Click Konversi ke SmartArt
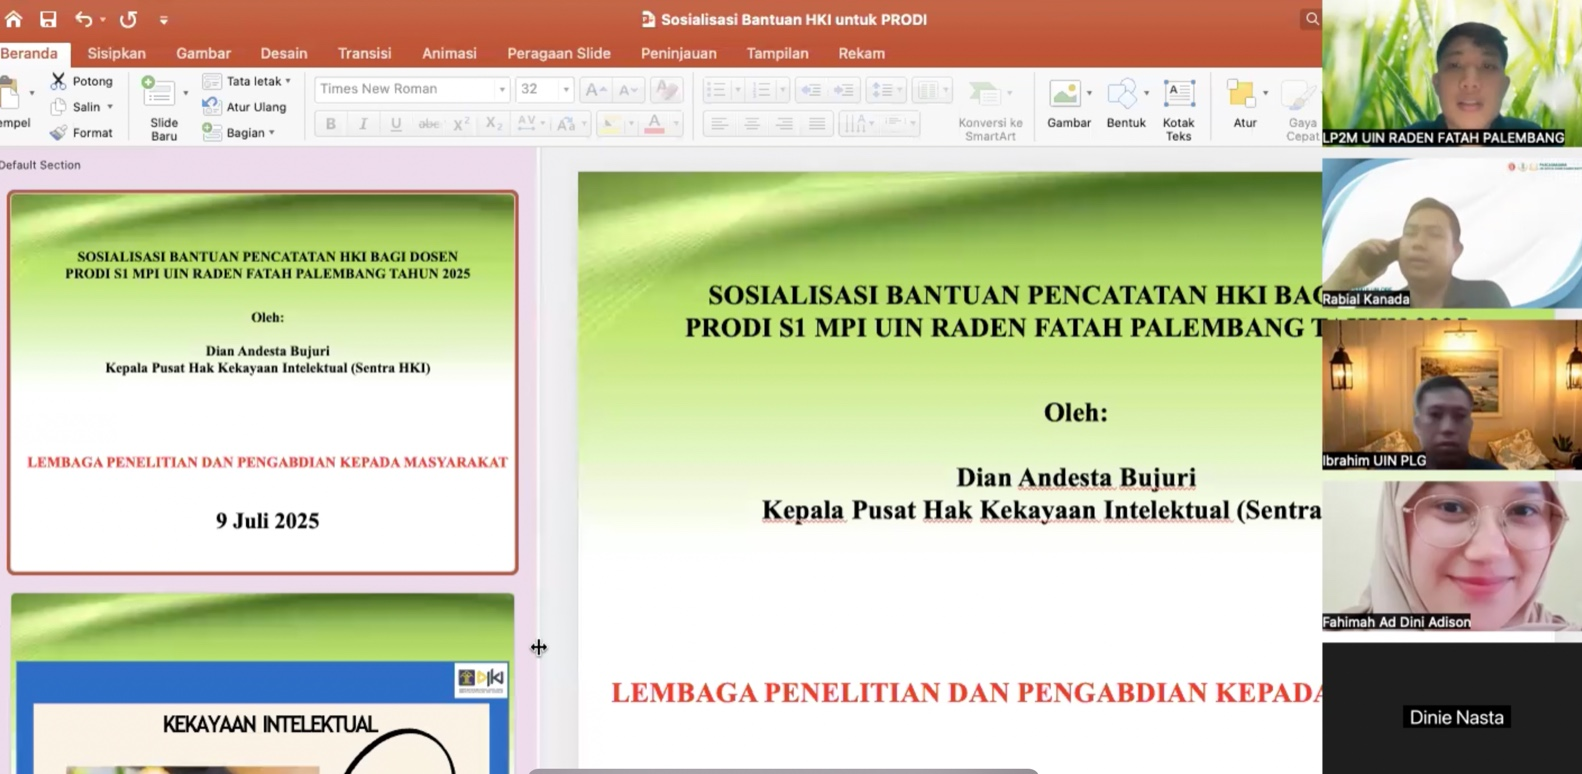The height and width of the screenshot is (774, 1582). click(x=990, y=110)
